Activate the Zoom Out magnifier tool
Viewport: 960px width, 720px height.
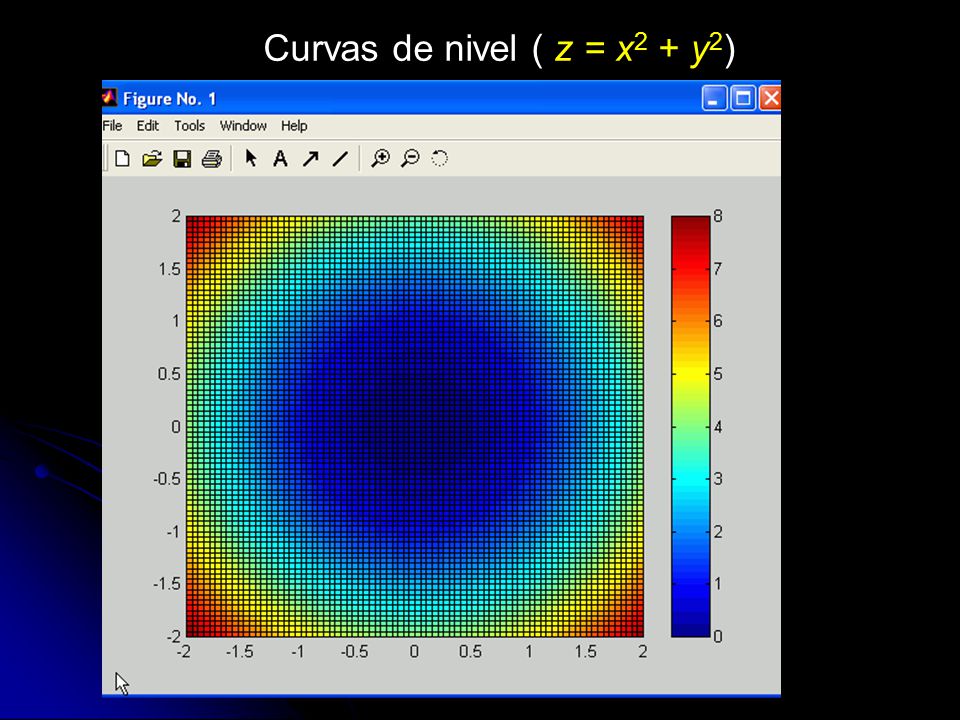[x=410, y=159]
